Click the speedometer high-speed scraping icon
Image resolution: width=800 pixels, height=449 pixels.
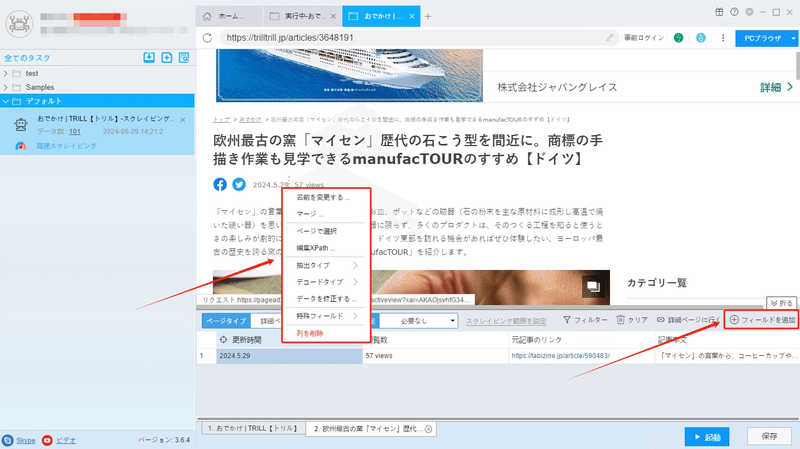pos(20,146)
